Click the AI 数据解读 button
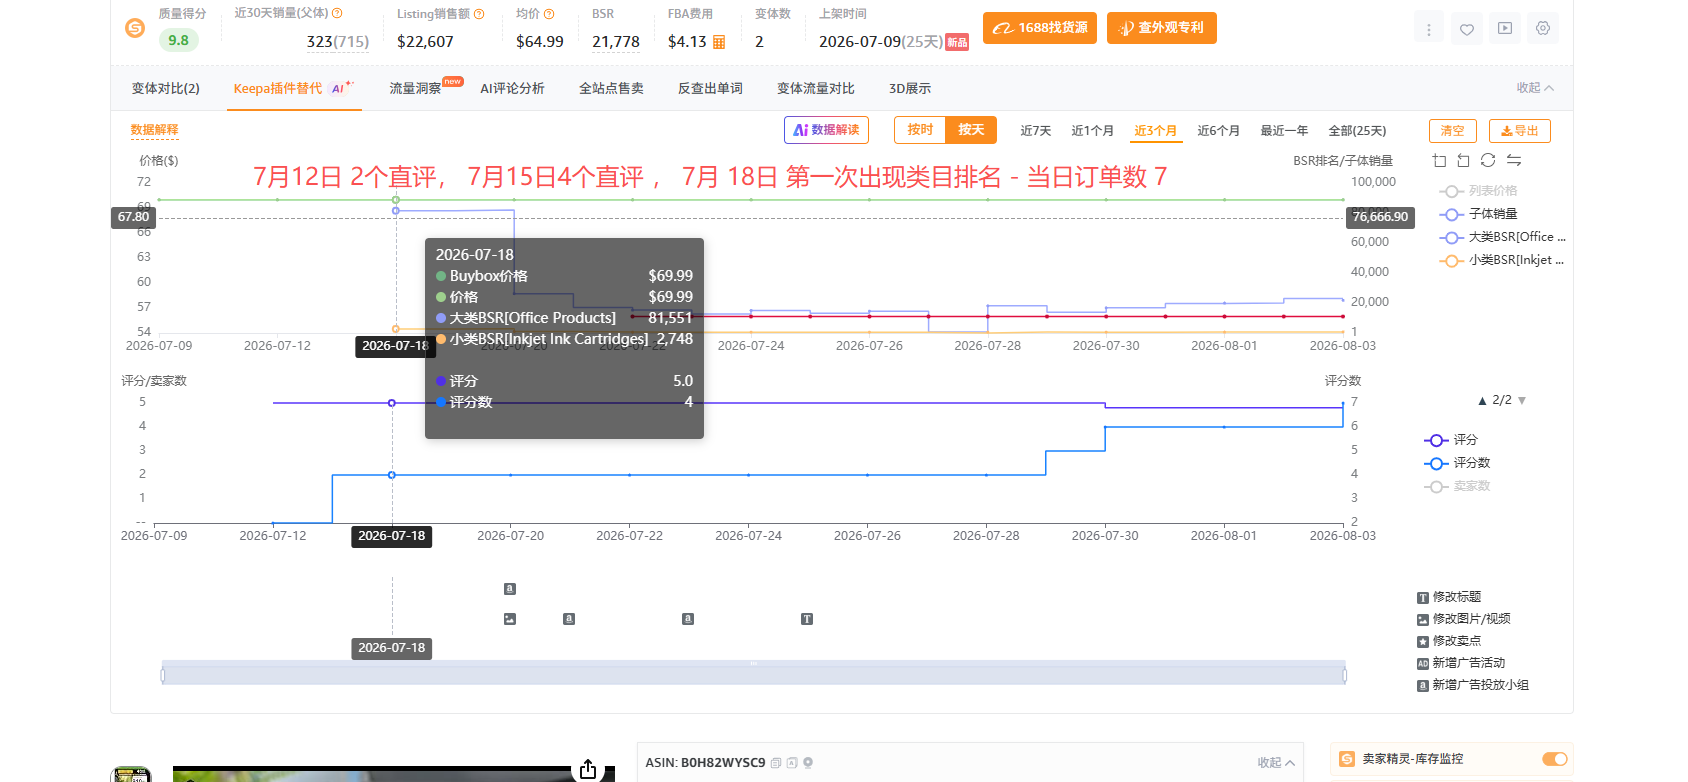Image resolution: width=1688 pixels, height=782 pixels. [x=826, y=130]
